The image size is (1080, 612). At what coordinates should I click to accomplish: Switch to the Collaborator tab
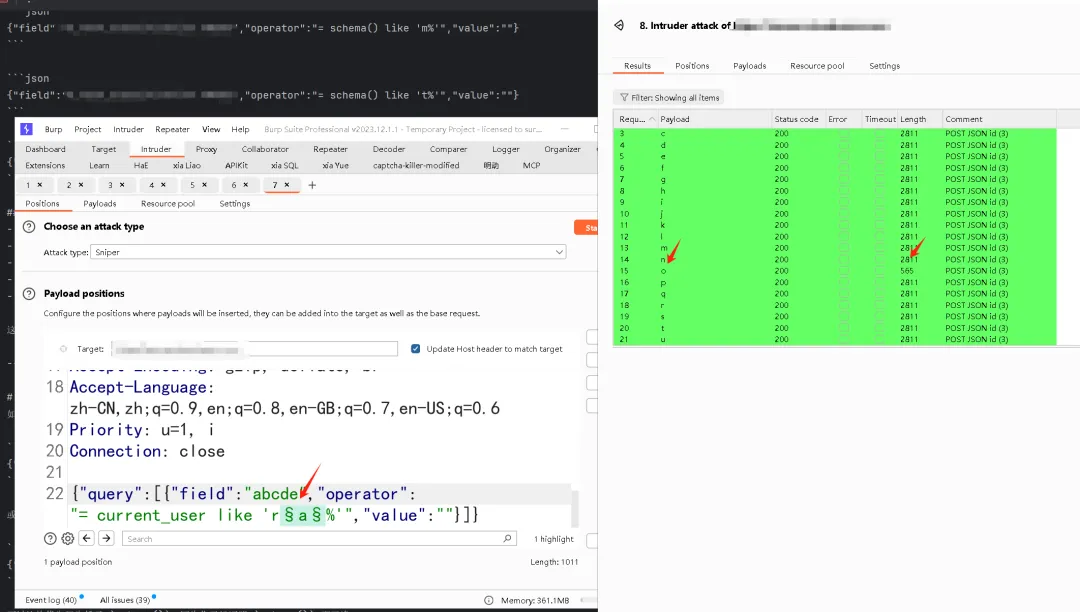[265, 149]
